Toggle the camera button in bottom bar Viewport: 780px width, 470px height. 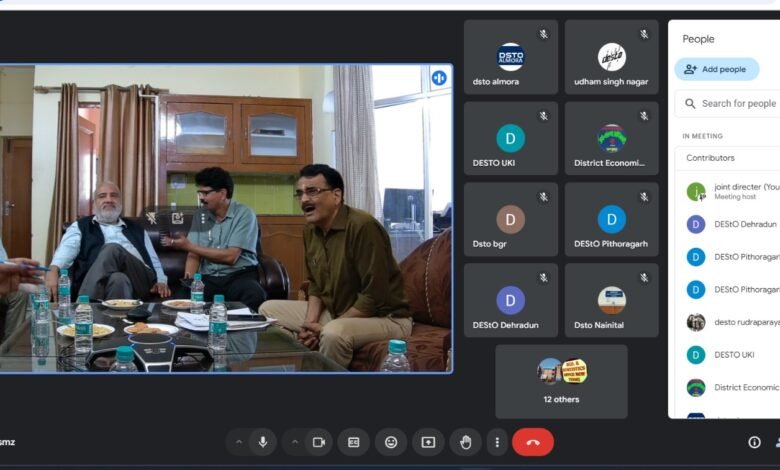[x=319, y=442]
